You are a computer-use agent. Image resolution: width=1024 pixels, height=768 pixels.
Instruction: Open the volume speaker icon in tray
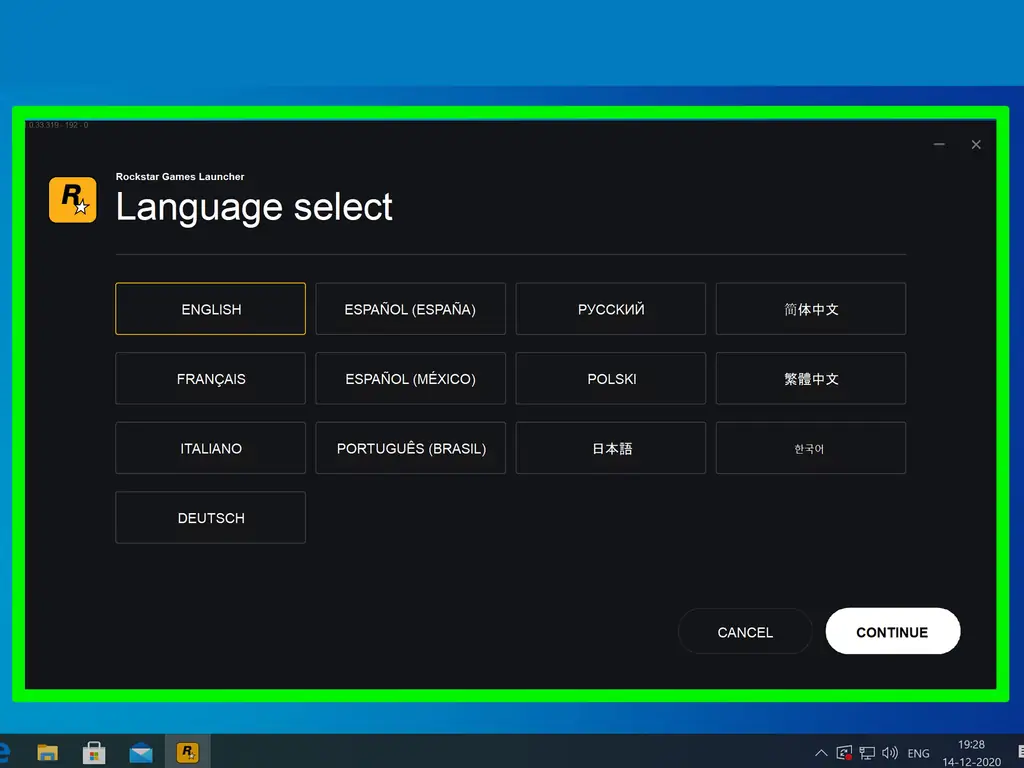pyautogui.click(x=889, y=753)
